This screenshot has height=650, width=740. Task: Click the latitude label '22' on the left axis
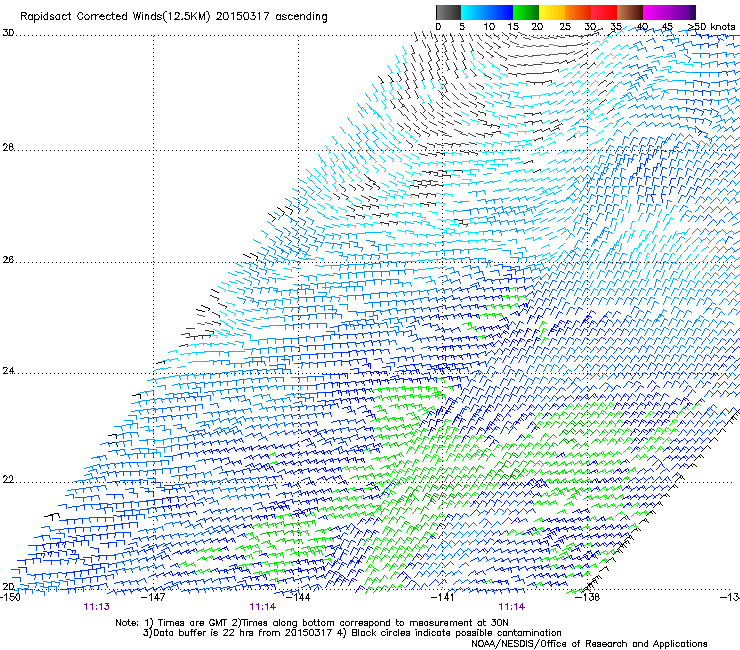(x=8, y=480)
